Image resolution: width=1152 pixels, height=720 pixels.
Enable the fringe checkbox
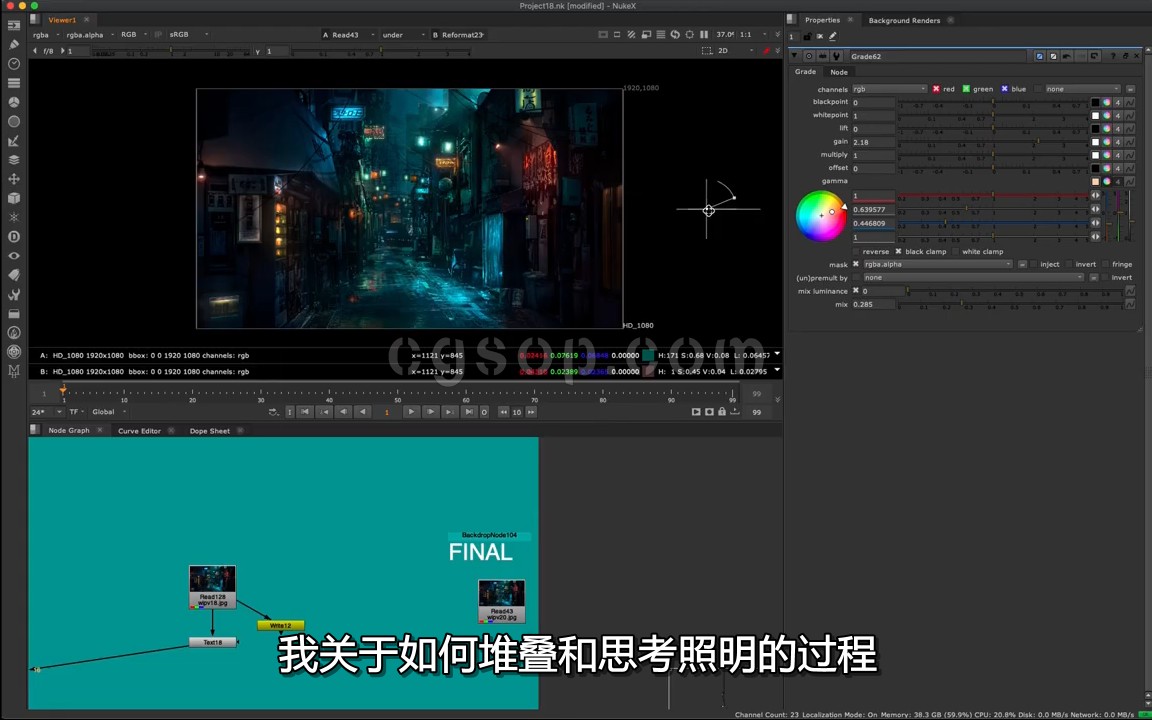(x=1105, y=264)
